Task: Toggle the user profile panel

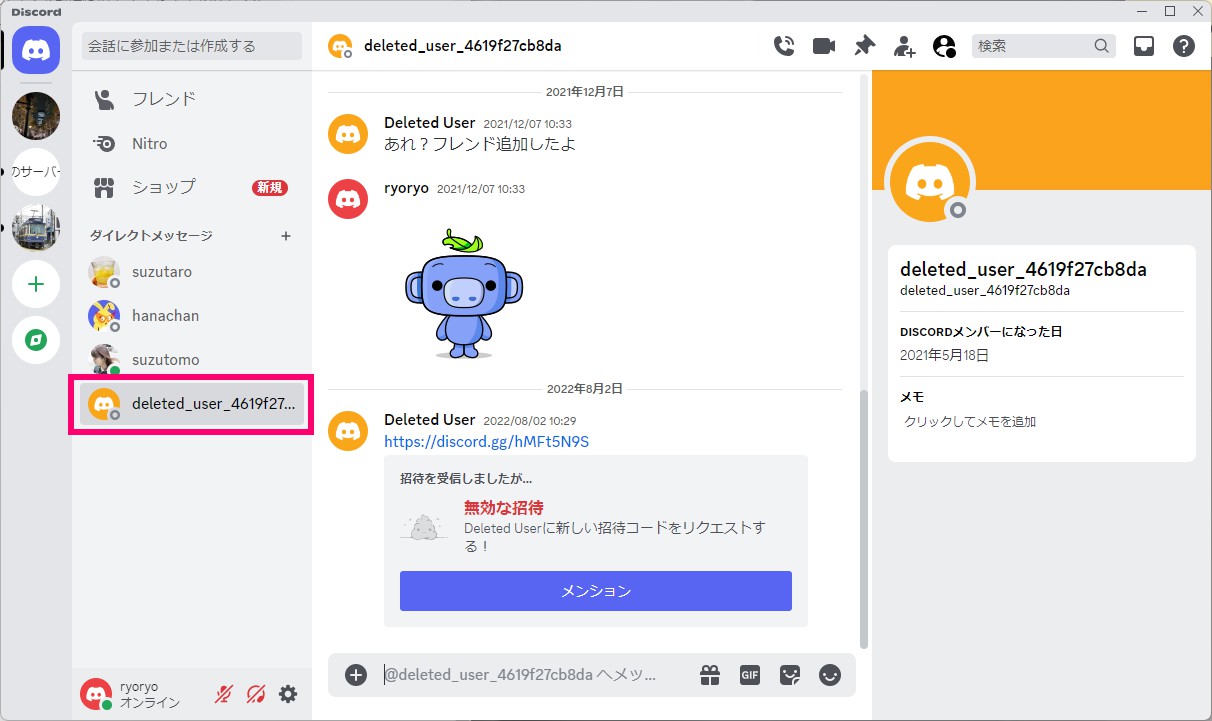Action: click(x=944, y=46)
